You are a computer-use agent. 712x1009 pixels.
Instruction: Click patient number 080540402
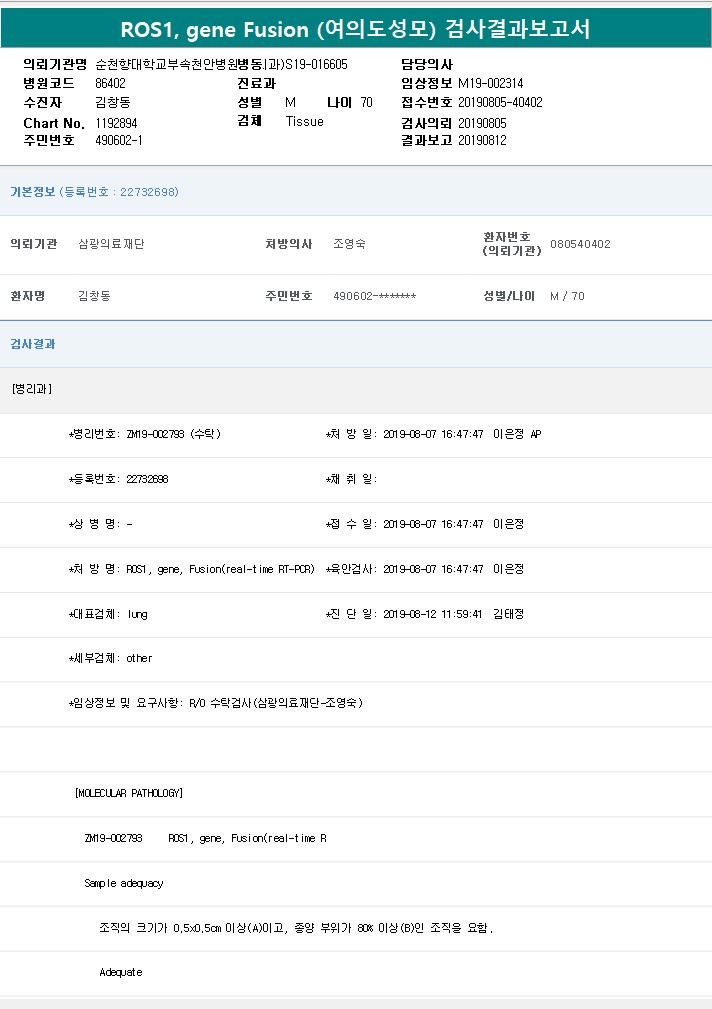(580, 244)
